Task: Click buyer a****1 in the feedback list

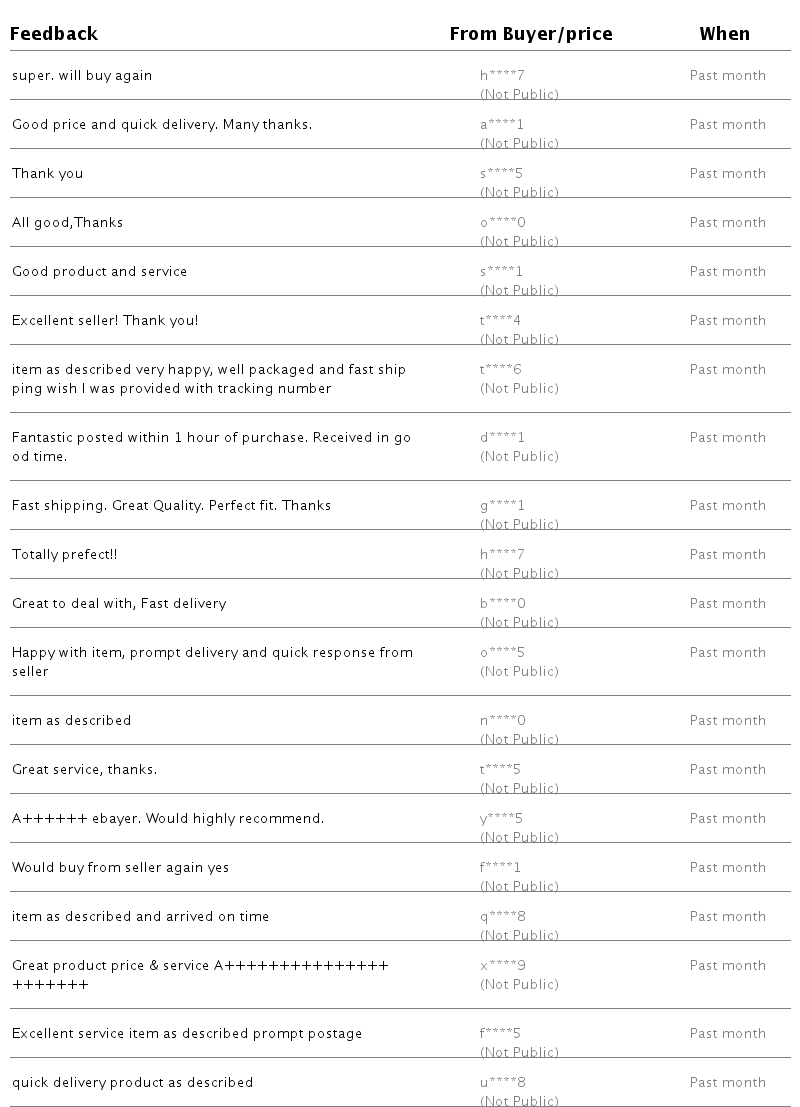Action: tap(502, 125)
